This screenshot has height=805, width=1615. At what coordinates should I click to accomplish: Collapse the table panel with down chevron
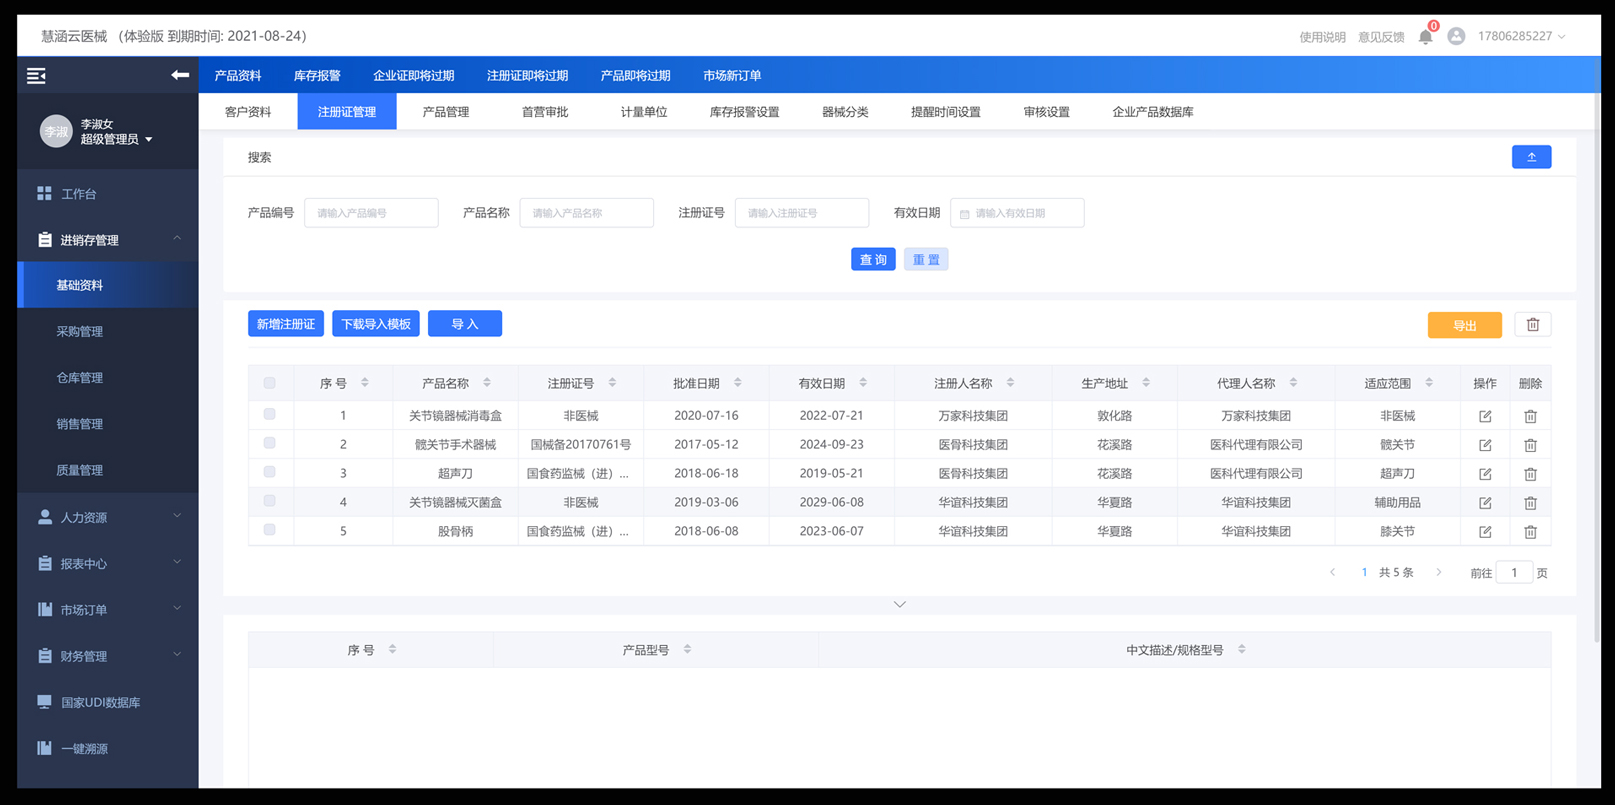tap(900, 604)
